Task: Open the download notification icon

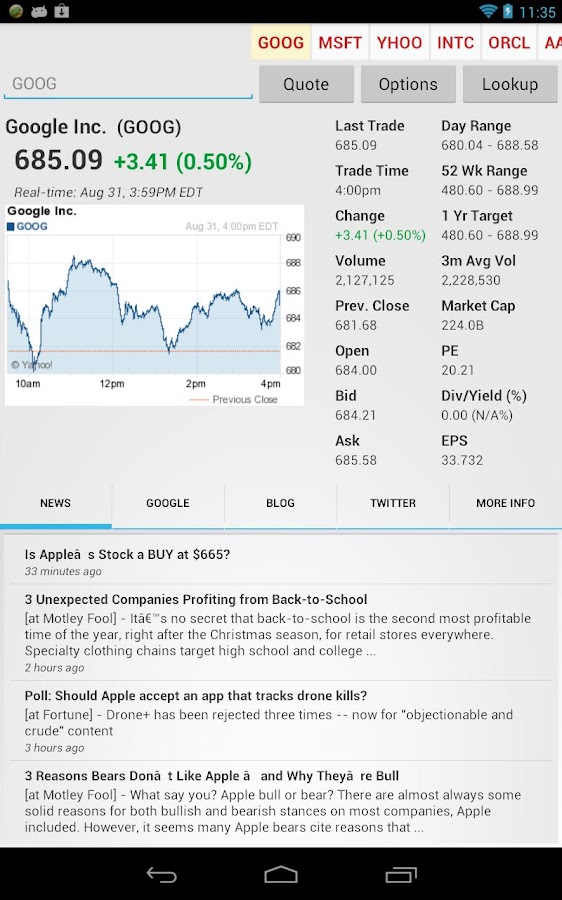Action: [61, 11]
